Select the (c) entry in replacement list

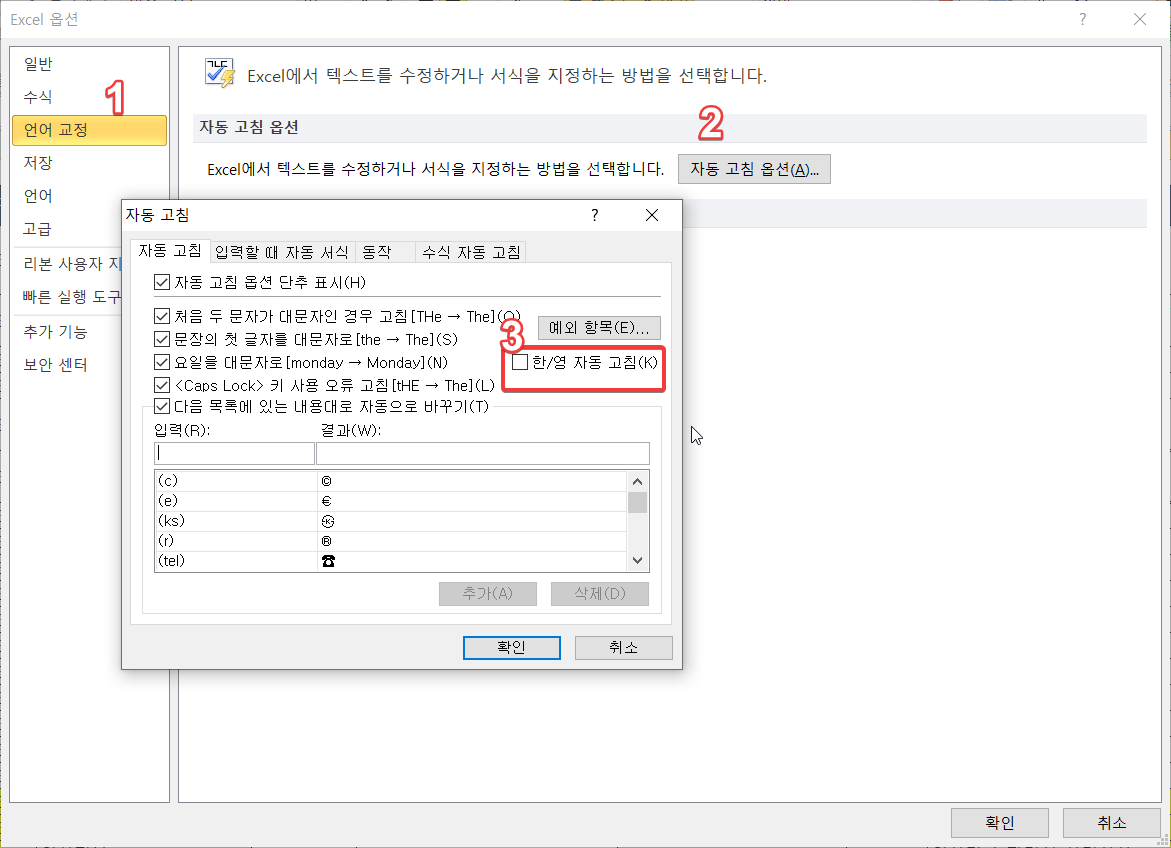coord(390,481)
